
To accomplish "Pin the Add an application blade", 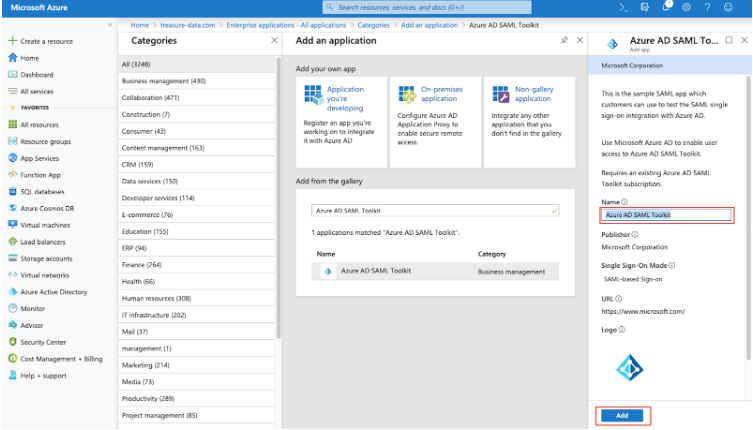I will point(565,41).
